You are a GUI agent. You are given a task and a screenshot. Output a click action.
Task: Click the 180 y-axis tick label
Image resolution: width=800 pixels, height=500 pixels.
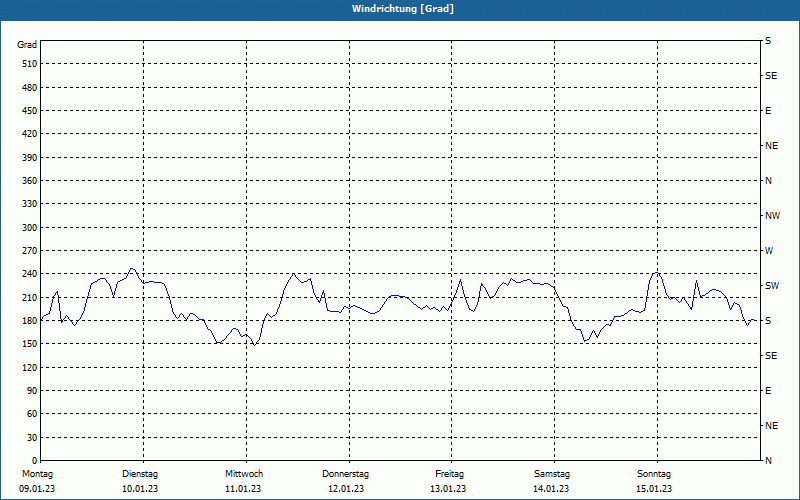pyautogui.click(x=29, y=321)
